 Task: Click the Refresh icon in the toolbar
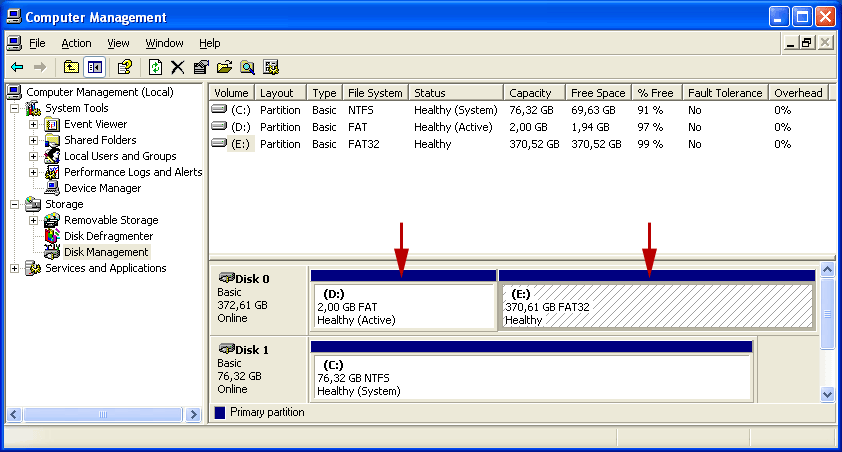(x=155, y=67)
